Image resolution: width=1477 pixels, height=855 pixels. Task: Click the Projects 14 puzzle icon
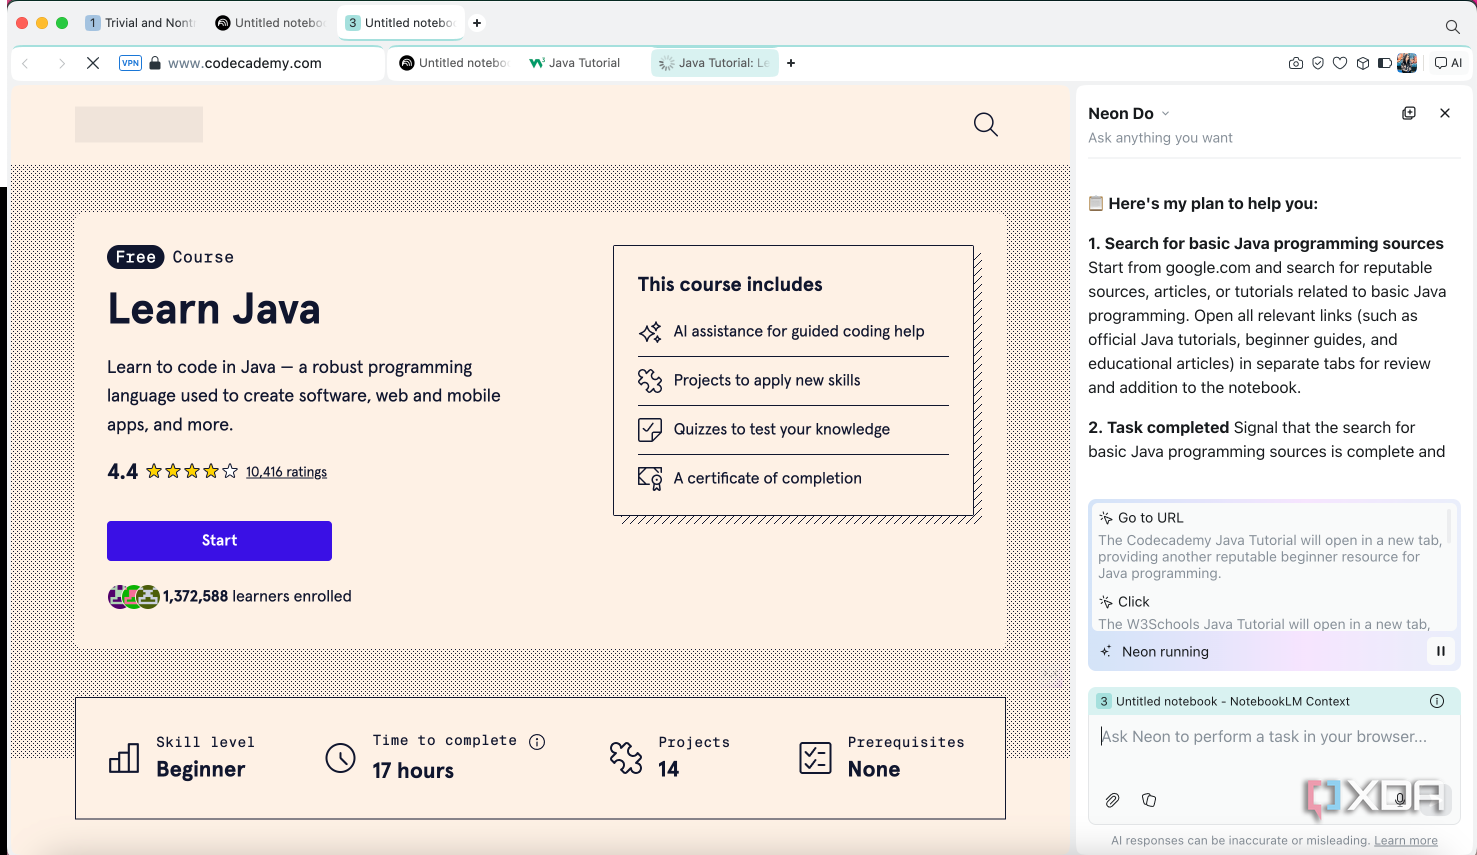click(x=626, y=758)
